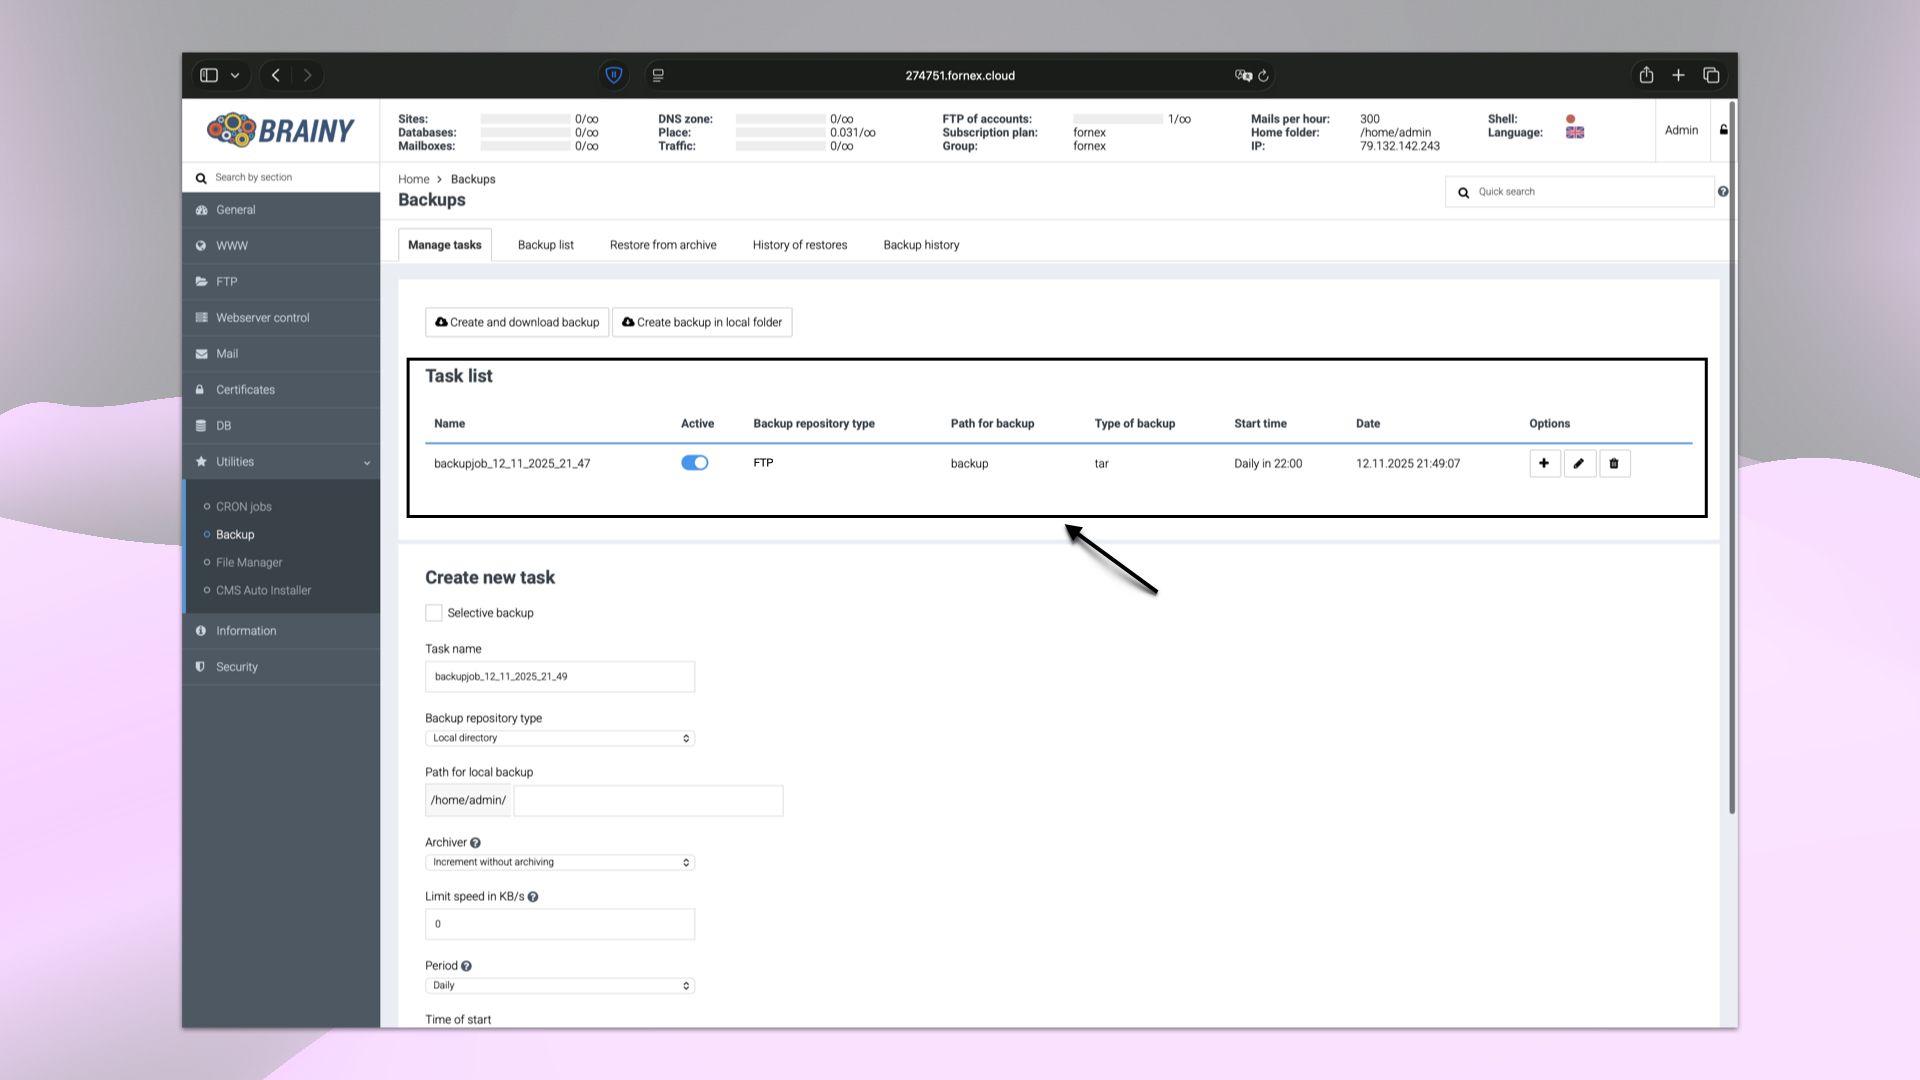Collapse the Utilities menu chevron
The image size is (1920, 1080).
tap(367, 461)
